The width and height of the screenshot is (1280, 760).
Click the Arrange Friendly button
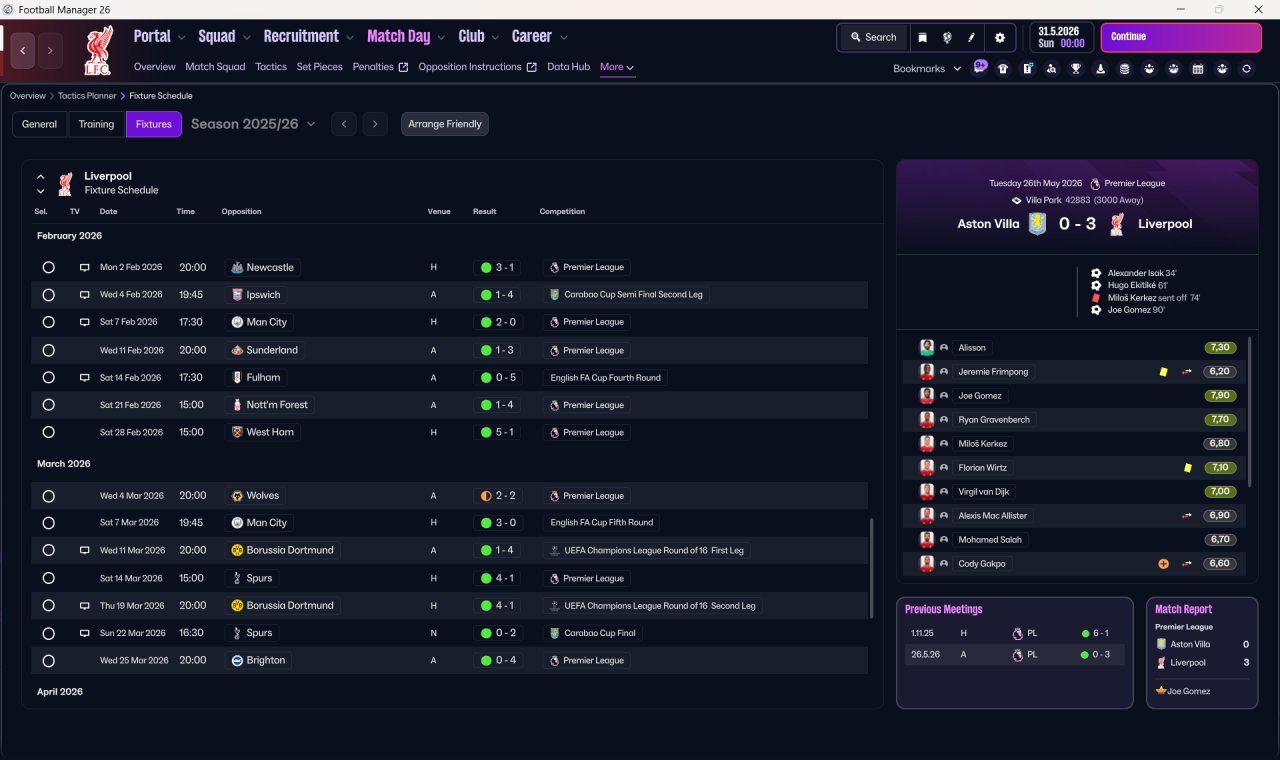point(445,124)
